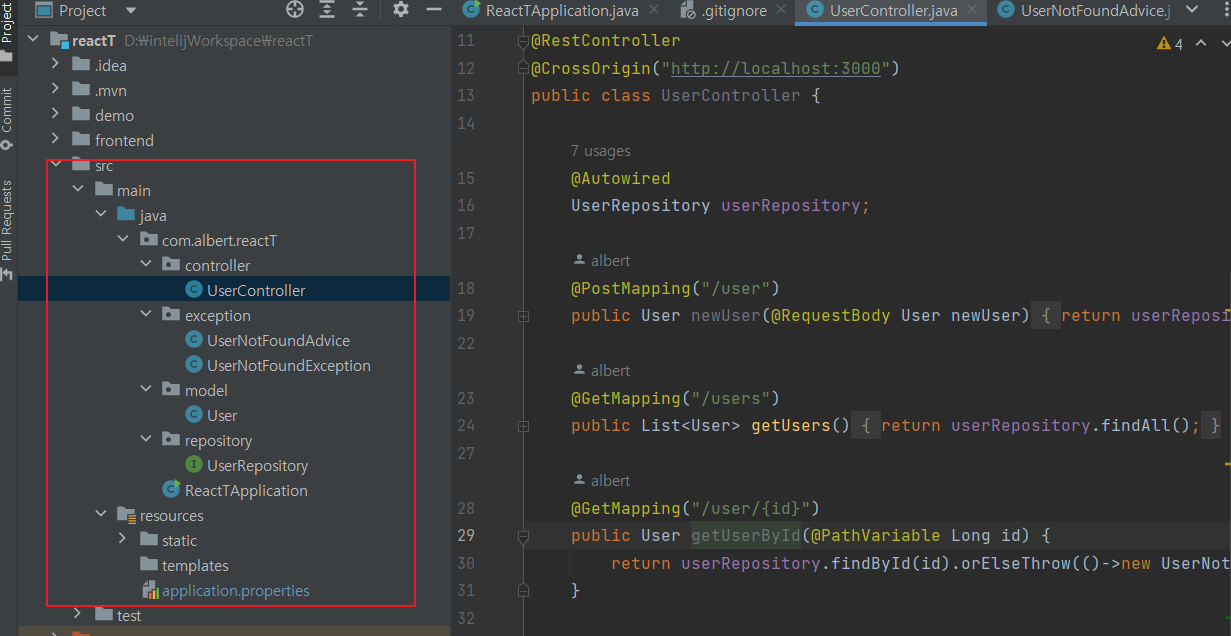Viewport: 1231px width, 636px height.
Task: Expand the static folder
Action: (122, 541)
